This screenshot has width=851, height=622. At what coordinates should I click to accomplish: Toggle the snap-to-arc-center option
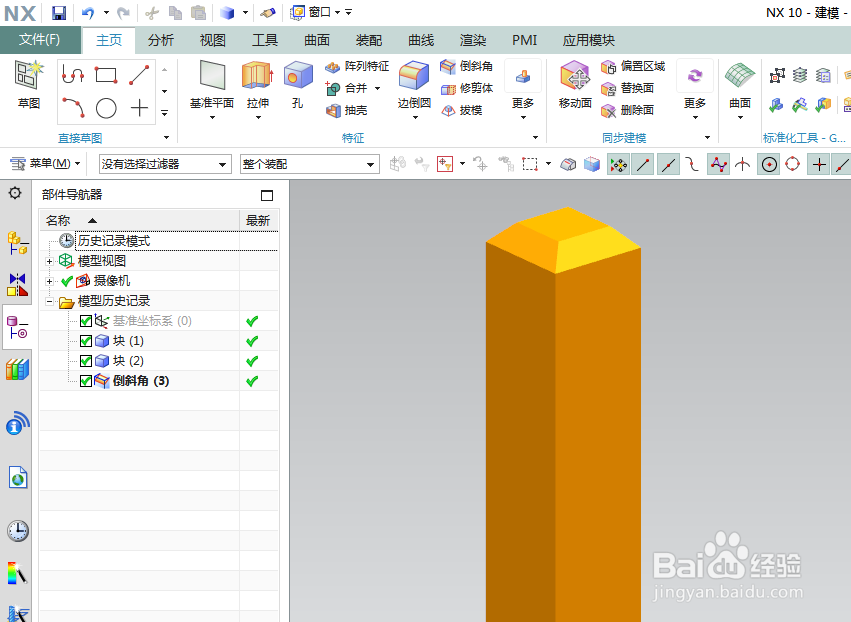pyautogui.click(x=769, y=164)
